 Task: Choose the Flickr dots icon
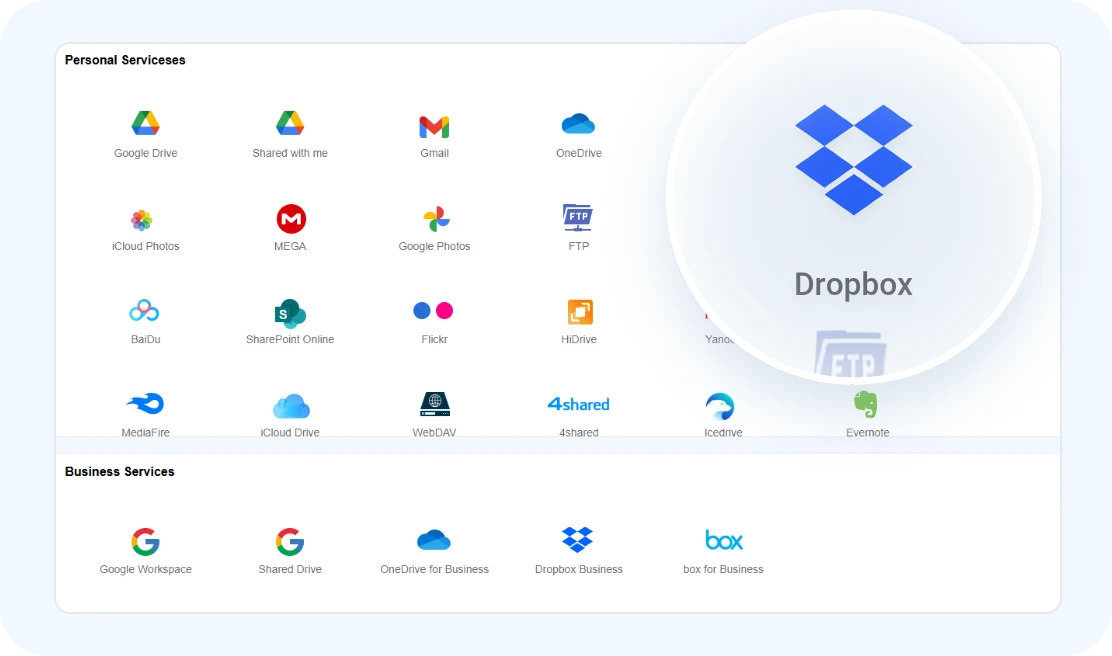433,310
